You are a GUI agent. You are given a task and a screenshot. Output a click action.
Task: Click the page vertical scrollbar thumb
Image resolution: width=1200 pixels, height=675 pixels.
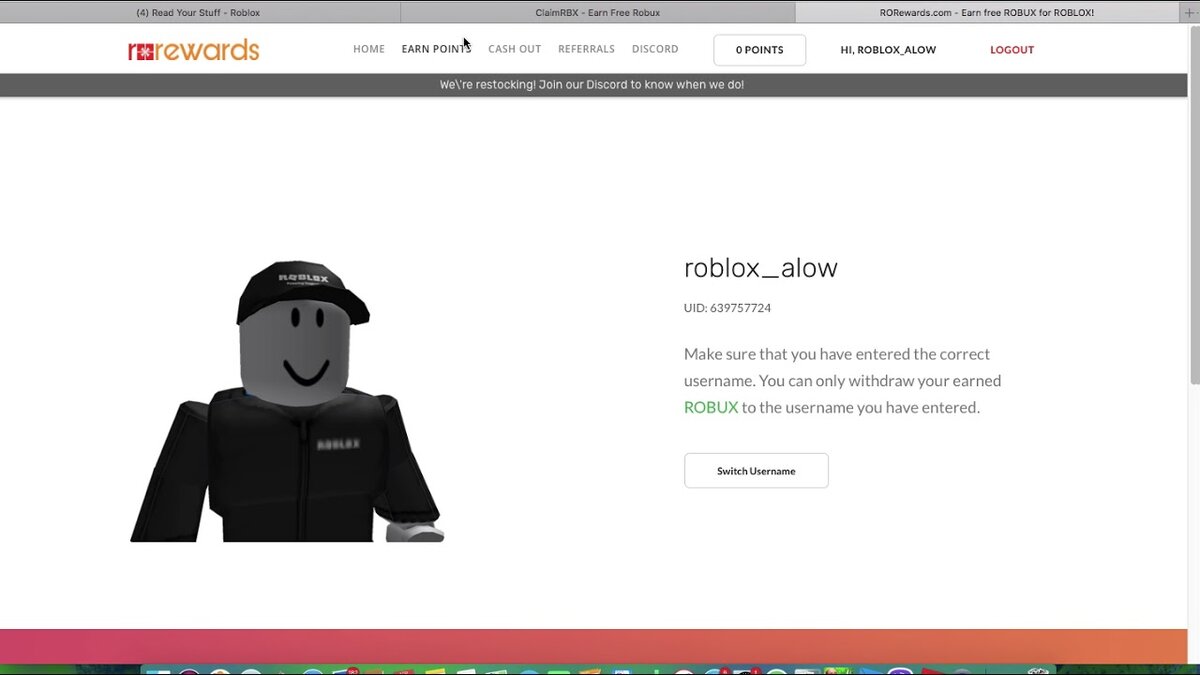coord(1194,205)
